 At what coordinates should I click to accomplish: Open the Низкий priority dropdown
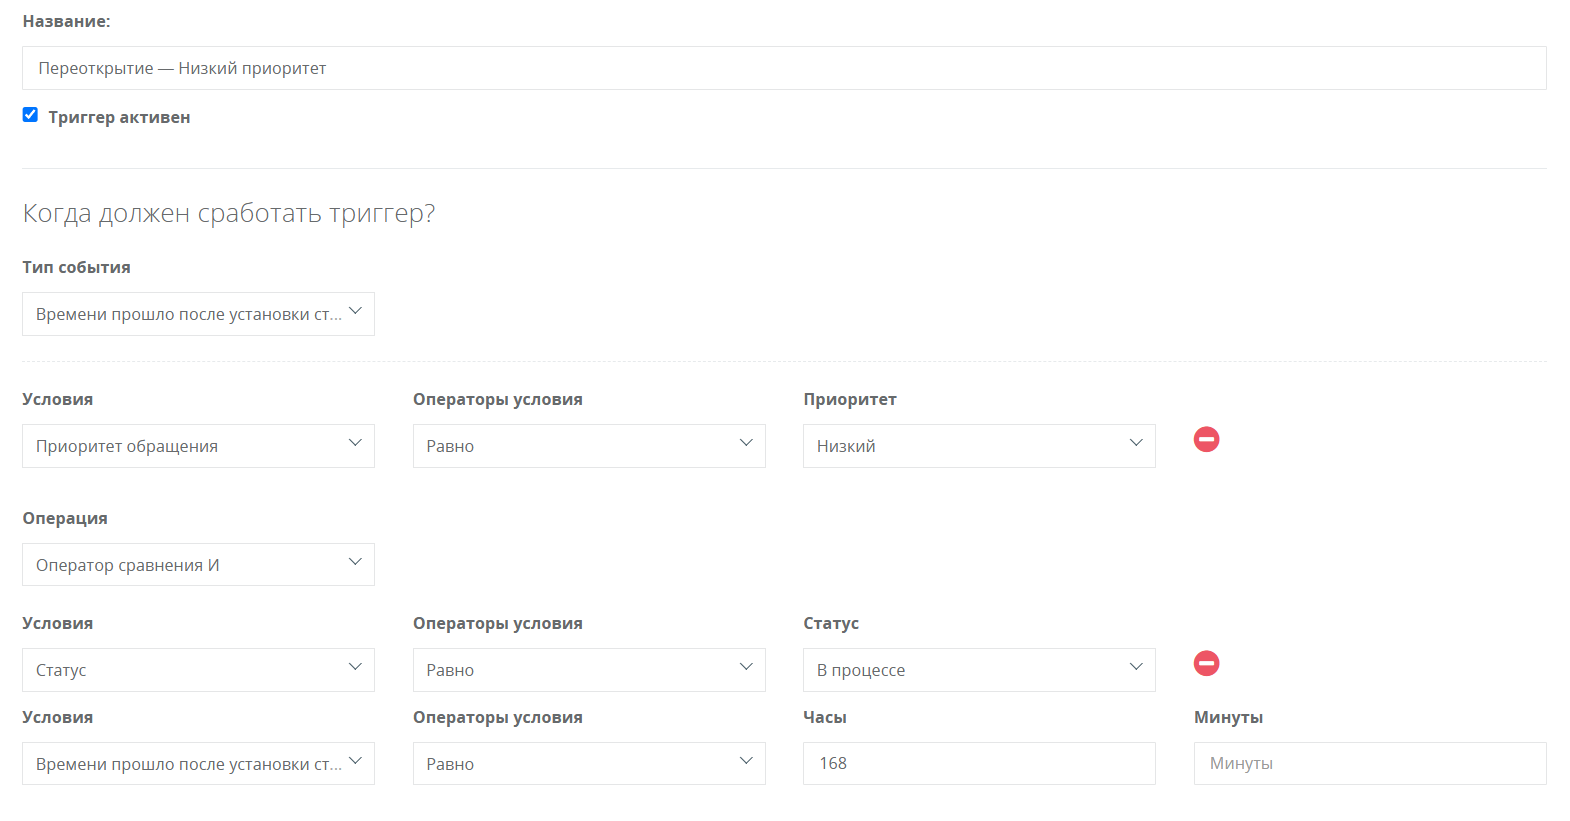979,446
